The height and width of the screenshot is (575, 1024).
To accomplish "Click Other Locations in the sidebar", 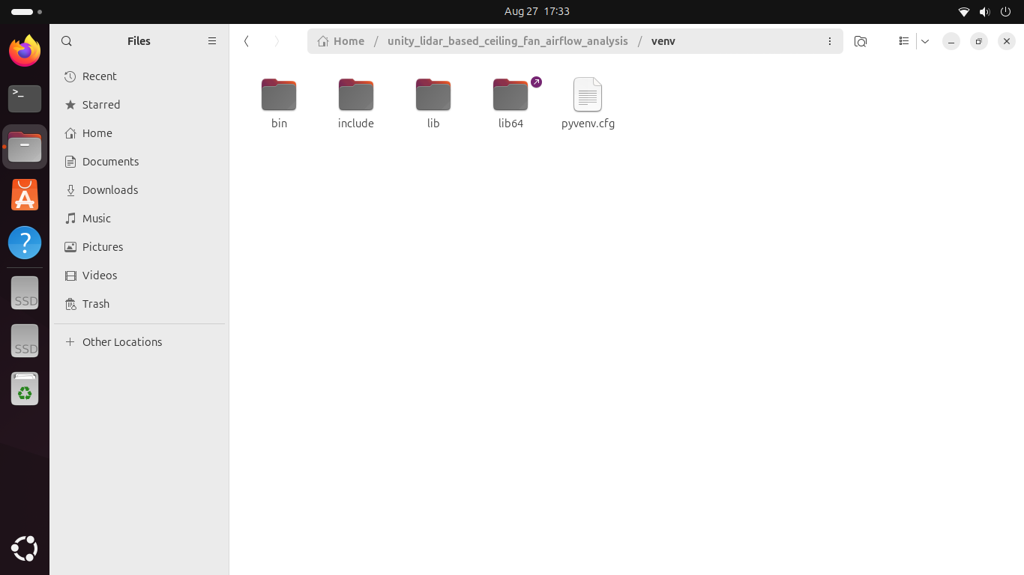I will click(x=139, y=342).
